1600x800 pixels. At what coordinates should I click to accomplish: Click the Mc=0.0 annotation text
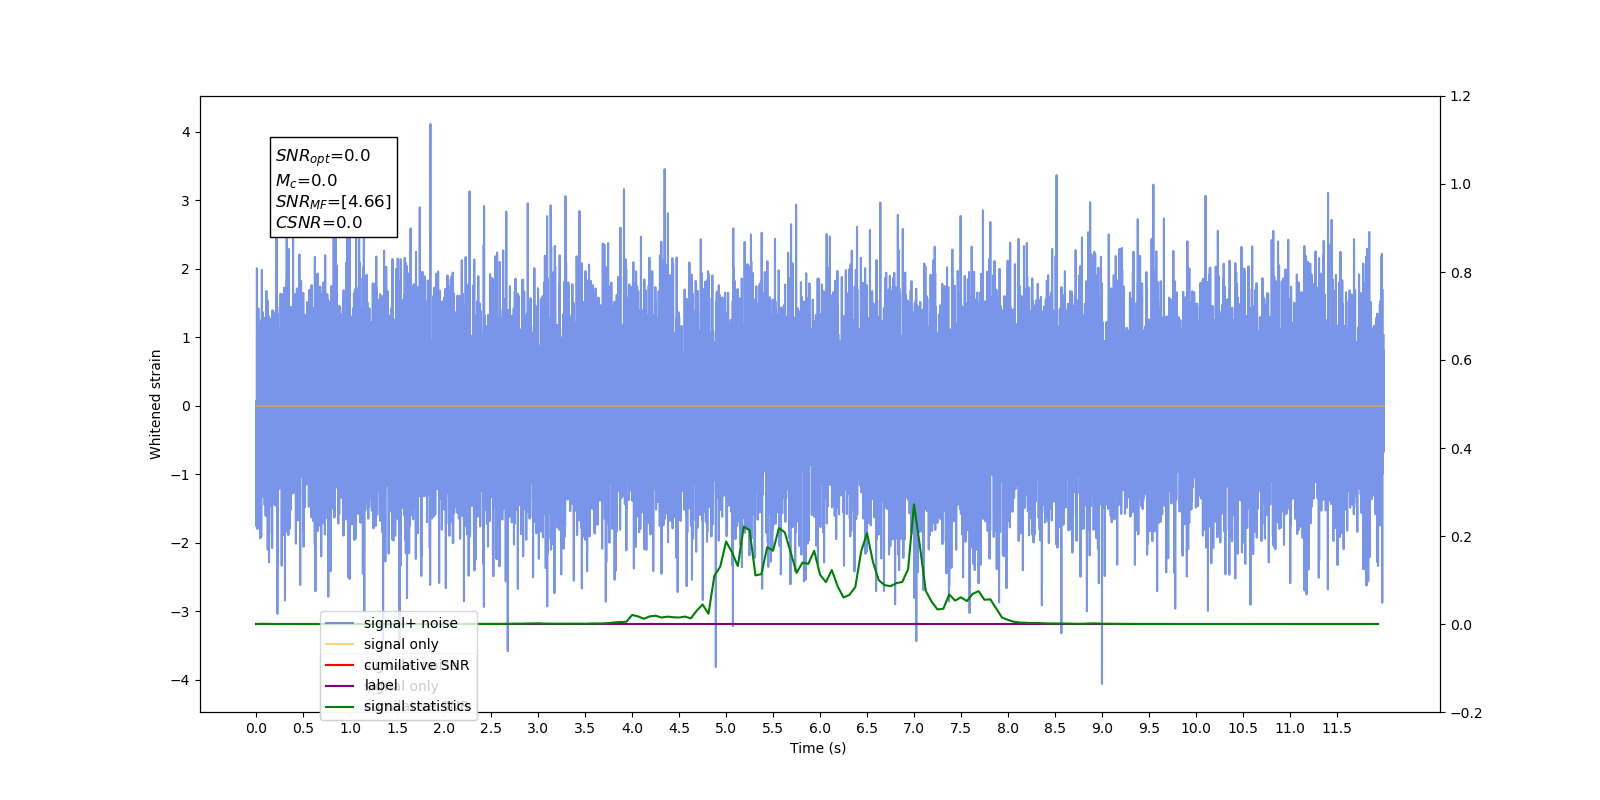(x=307, y=181)
